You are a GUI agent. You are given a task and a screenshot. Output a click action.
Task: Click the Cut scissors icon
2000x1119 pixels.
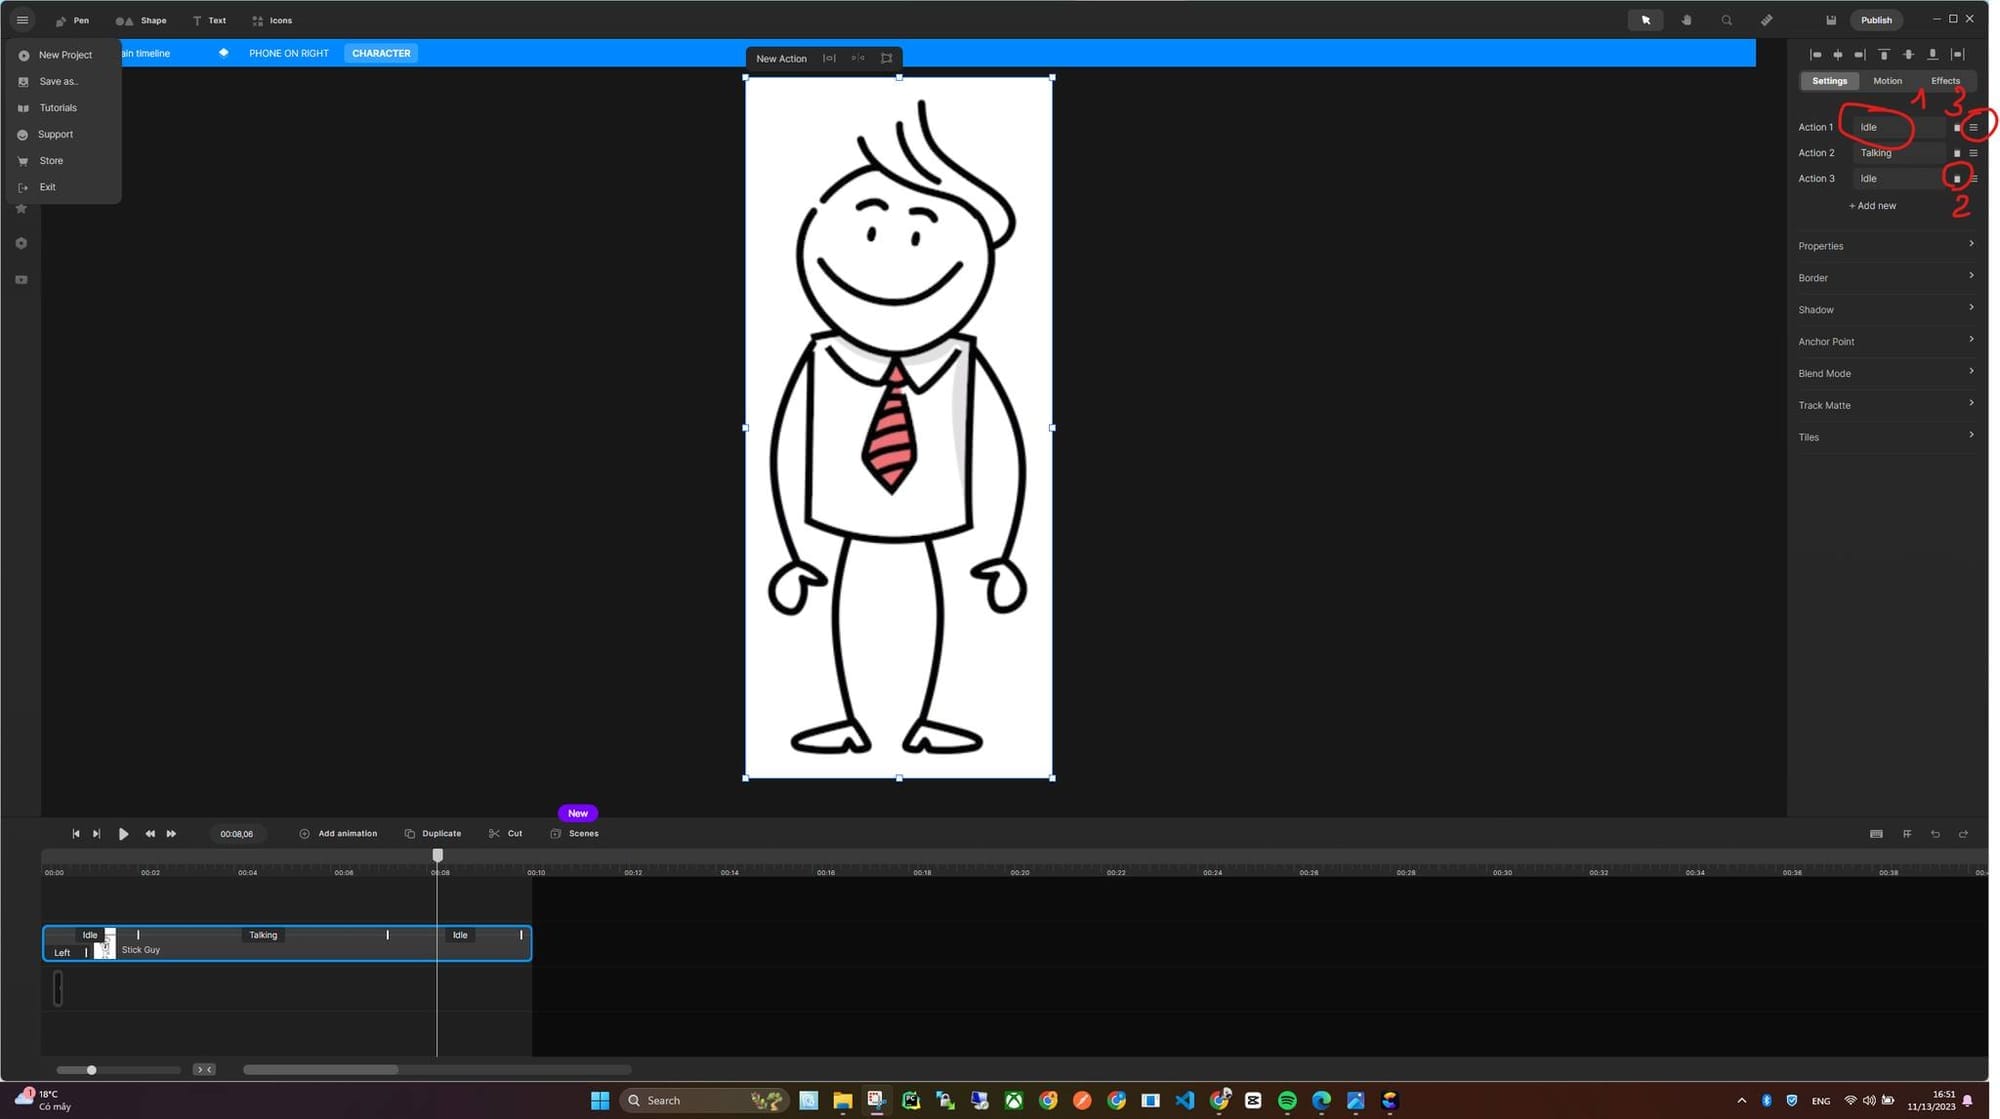[494, 834]
